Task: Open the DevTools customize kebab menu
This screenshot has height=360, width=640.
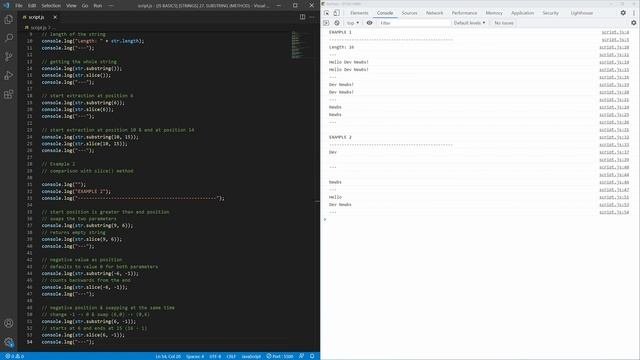Action: pos(634,13)
